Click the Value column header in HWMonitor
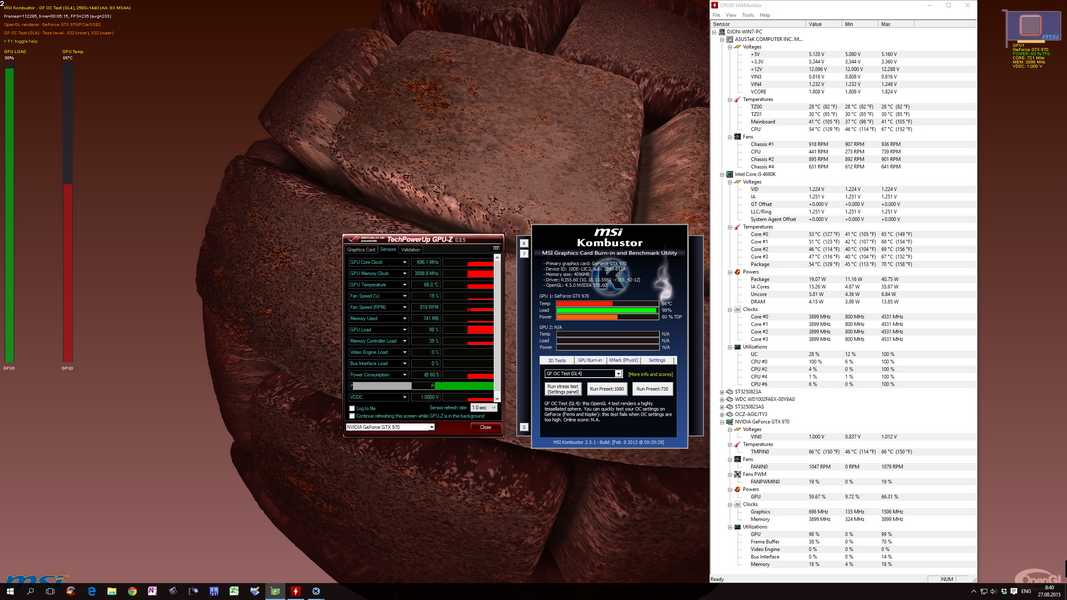The image size is (1067, 600). 823,24
